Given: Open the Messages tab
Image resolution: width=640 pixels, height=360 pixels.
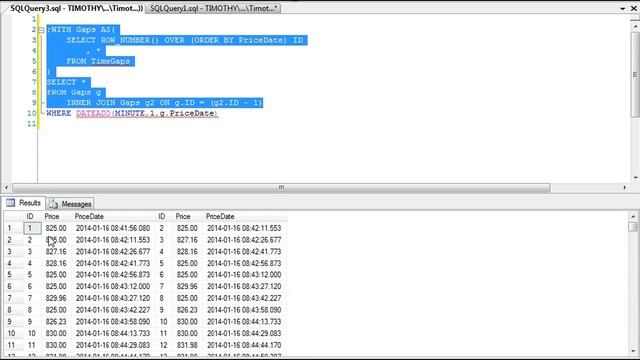Looking at the screenshot, I should [x=70, y=204].
